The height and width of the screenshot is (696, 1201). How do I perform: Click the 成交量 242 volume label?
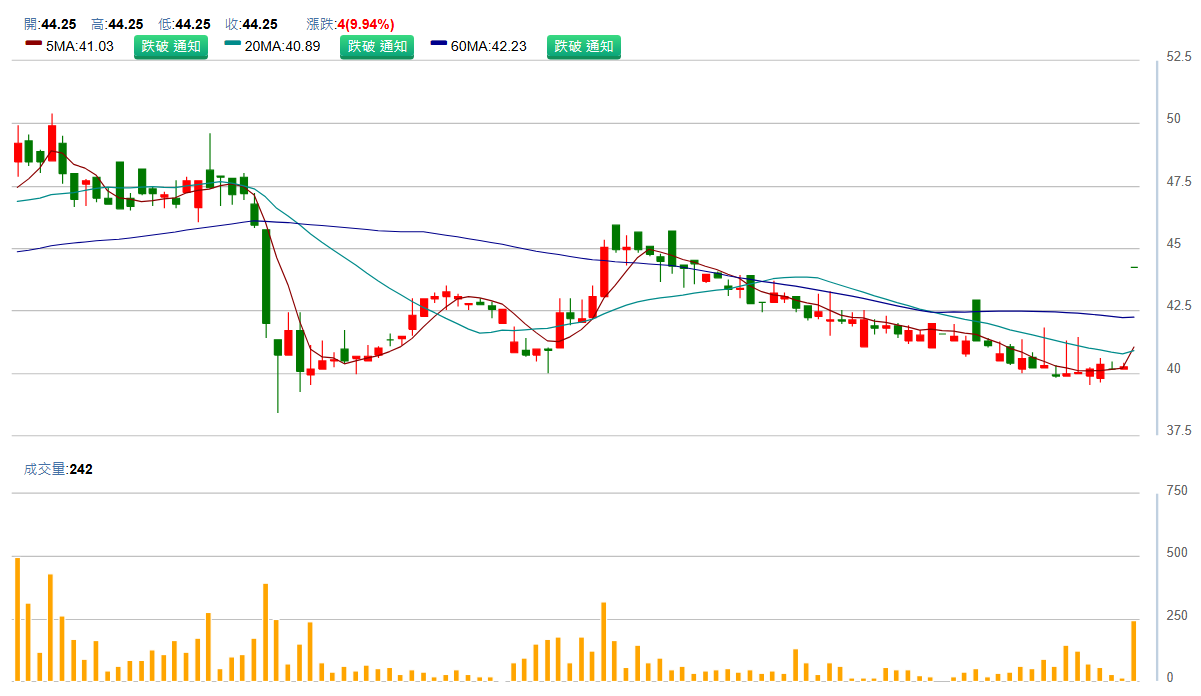58,468
